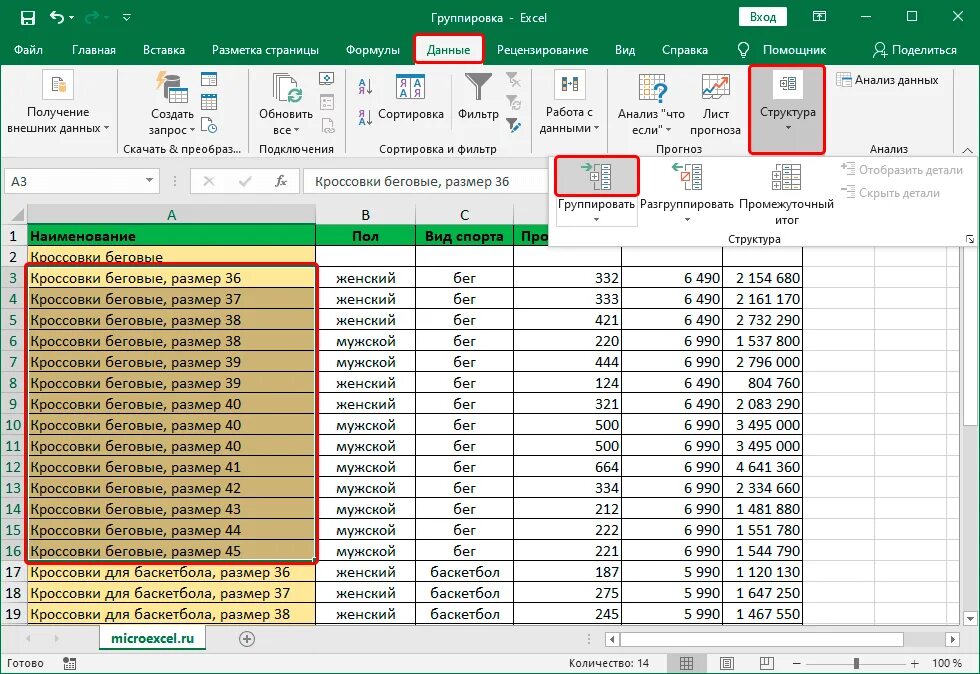Click the zoom slider handle
The image size is (980, 674).
coord(856,663)
